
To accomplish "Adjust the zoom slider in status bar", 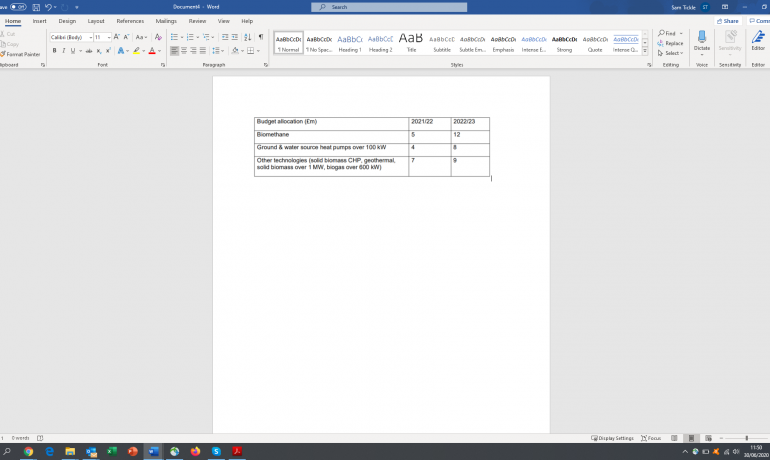I will click(747, 438).
